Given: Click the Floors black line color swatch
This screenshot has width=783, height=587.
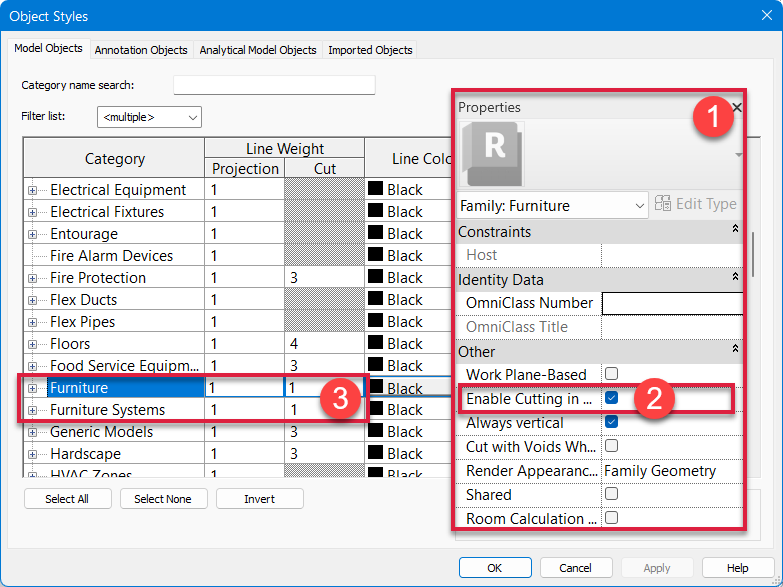Looking at the screenshot, I should point(376,344).
